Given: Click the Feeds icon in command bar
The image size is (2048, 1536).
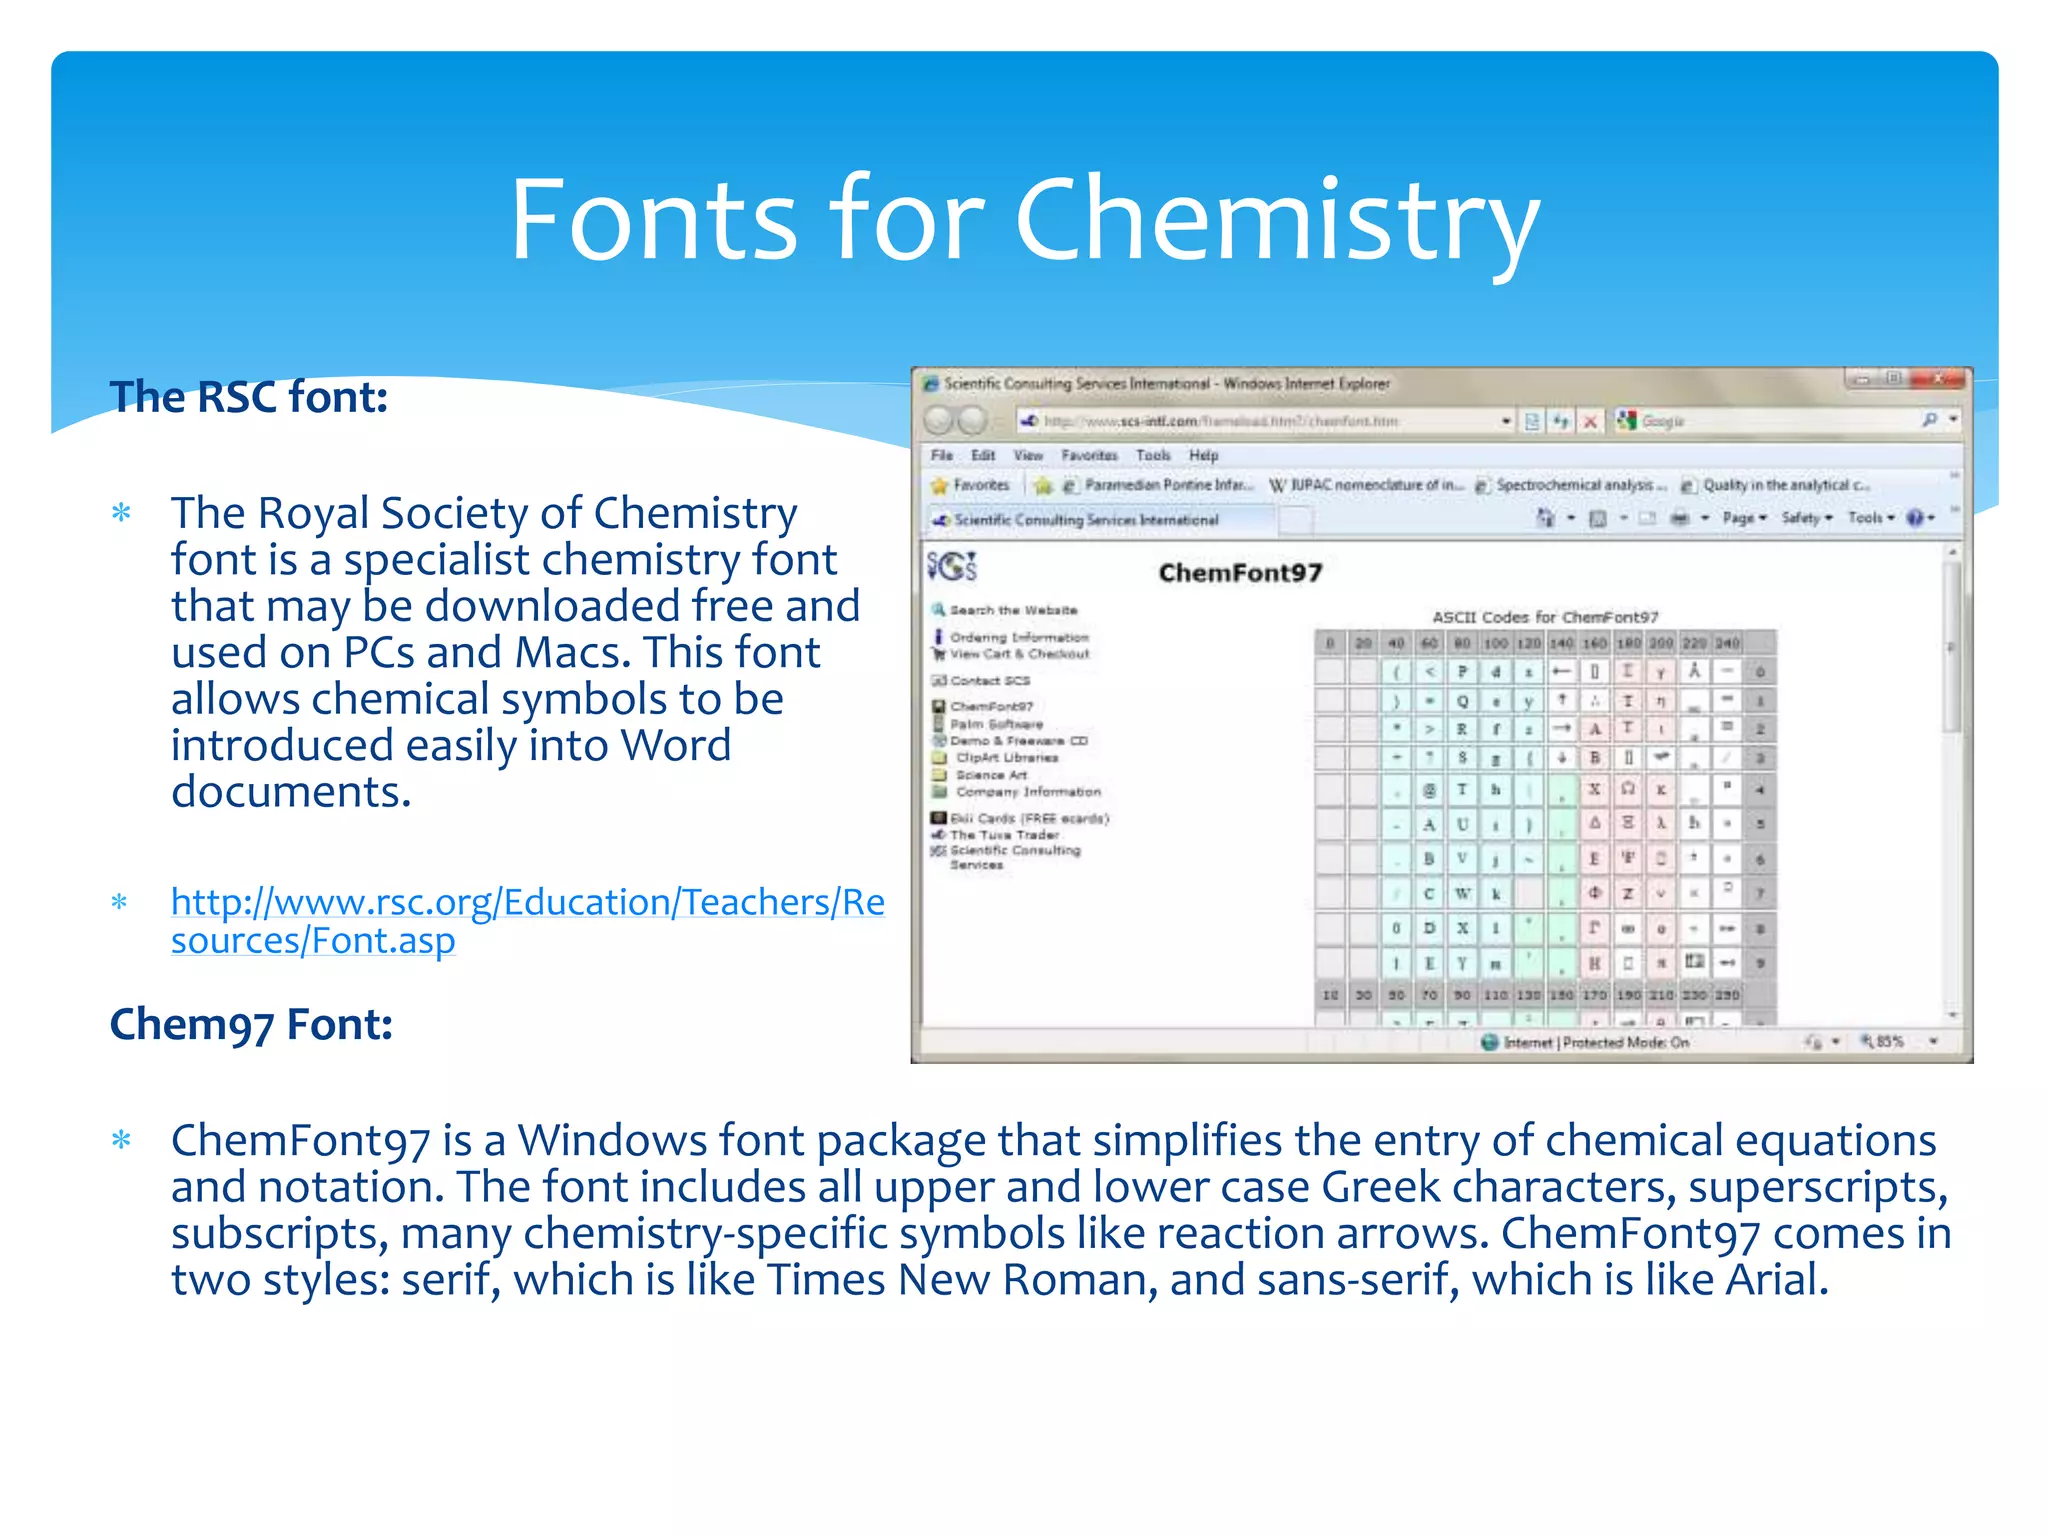Looking at the screenshot, I should (1598, 518).
